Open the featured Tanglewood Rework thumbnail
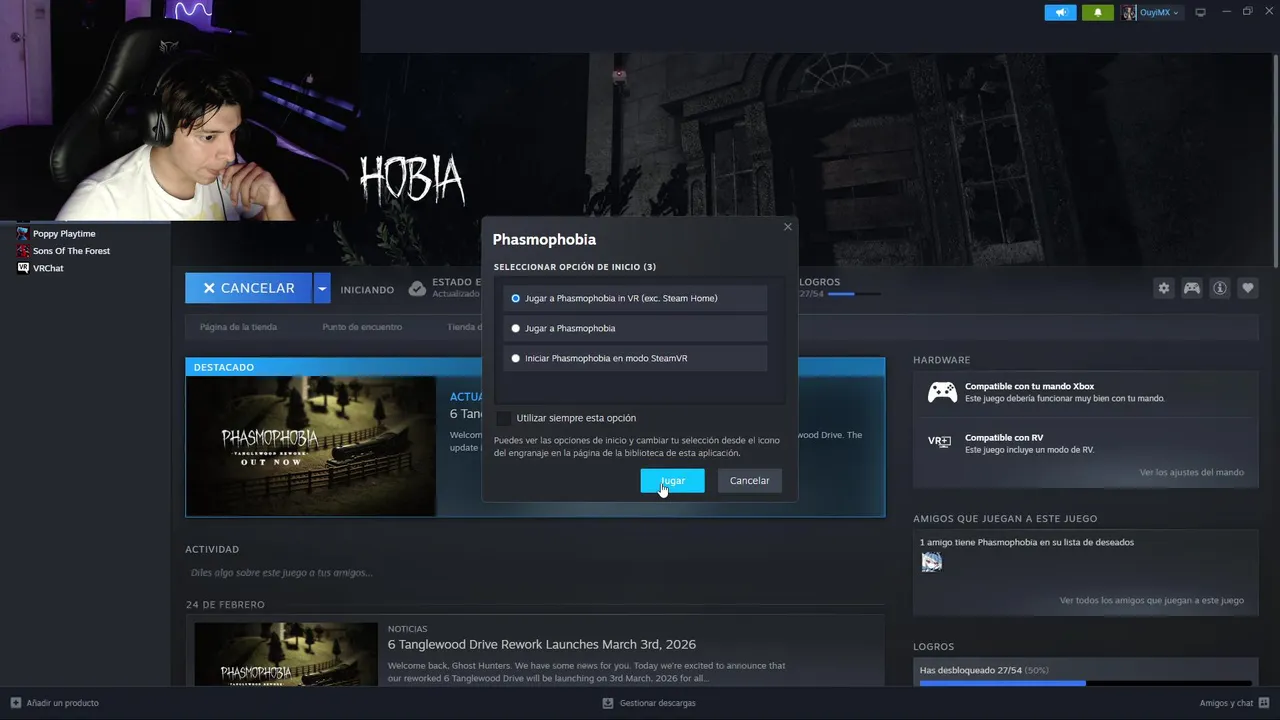The width and height of the screenshot is (1280, 720). (311, 446)
